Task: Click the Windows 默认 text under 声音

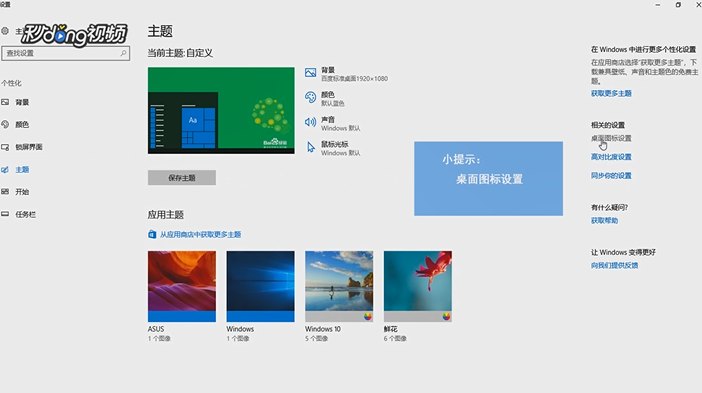Action: [341, 128]
